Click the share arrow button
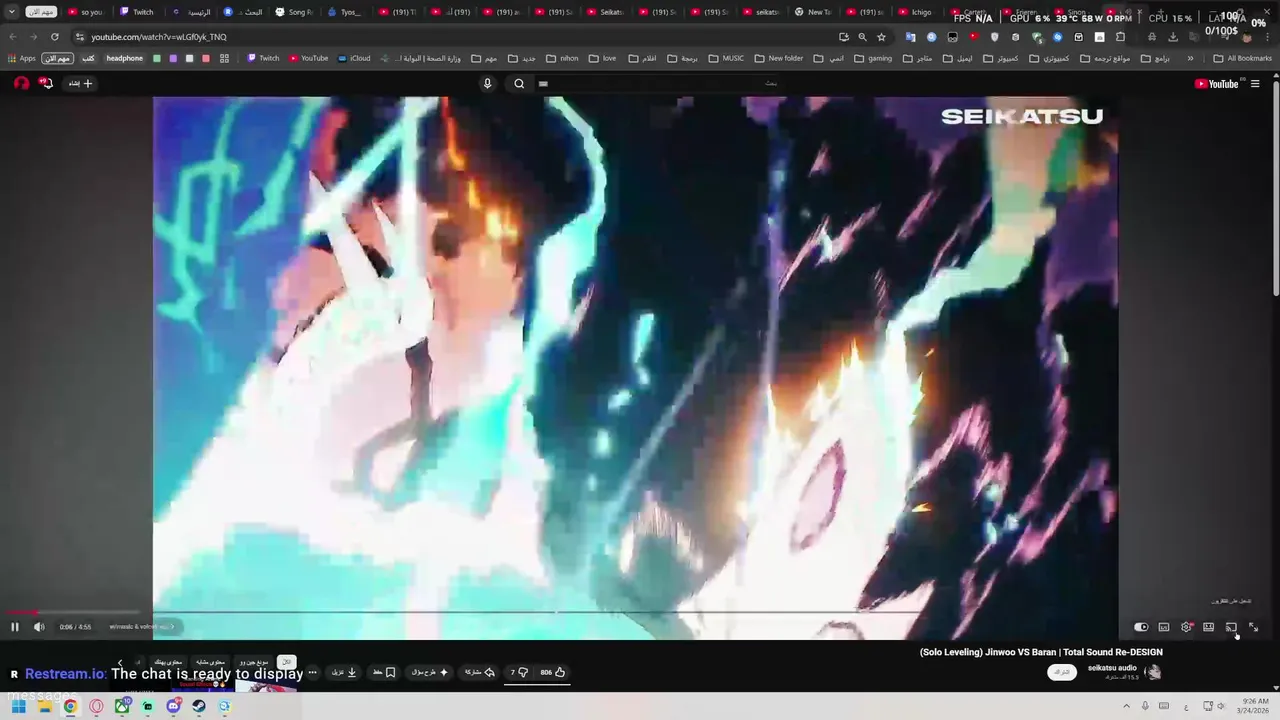 pyautogui.click(x=480, y=672)
